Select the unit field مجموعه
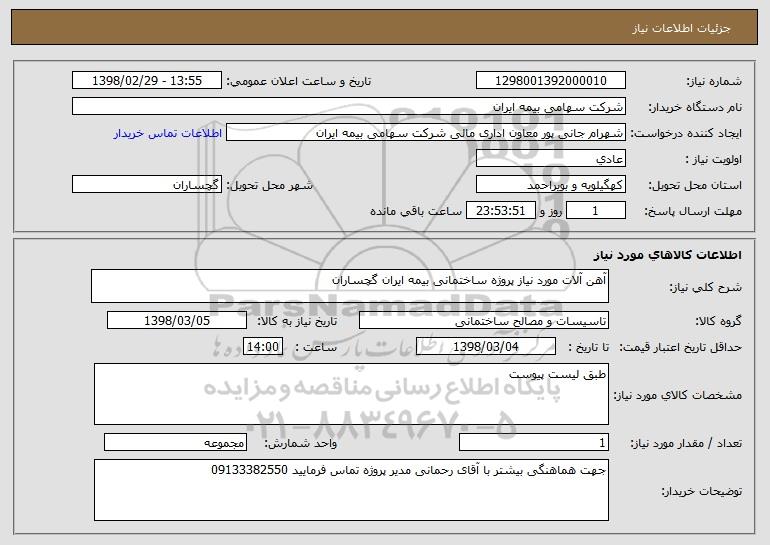Viewport: 770px width, 545px height. tap(175, 442)
